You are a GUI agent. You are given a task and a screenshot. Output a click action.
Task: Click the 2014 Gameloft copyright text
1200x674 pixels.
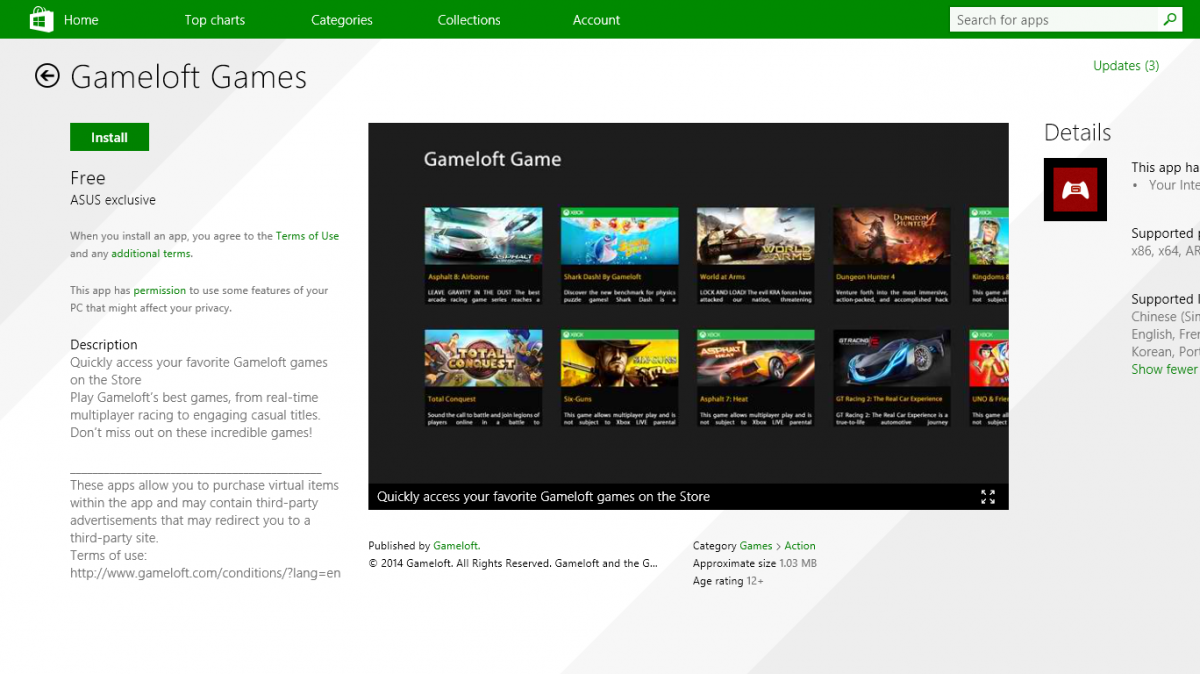coord(513,564)
